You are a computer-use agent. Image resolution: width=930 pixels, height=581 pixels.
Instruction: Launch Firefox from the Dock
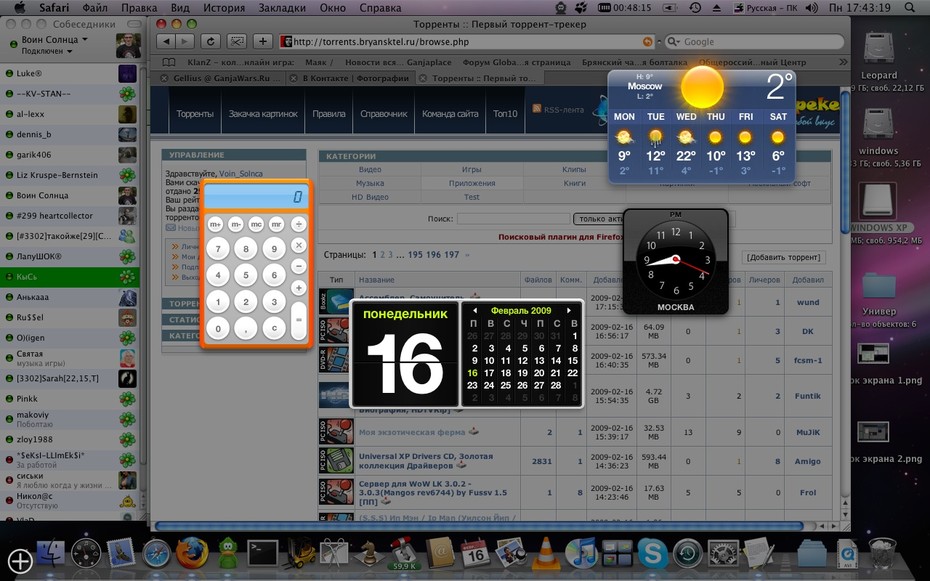192,554
